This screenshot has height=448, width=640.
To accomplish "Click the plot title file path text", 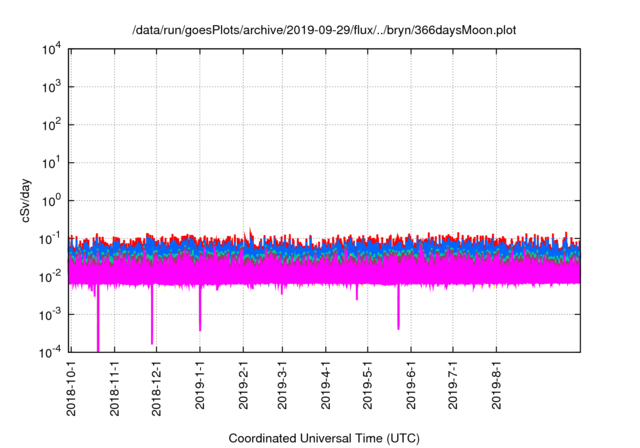I will 325,31.
